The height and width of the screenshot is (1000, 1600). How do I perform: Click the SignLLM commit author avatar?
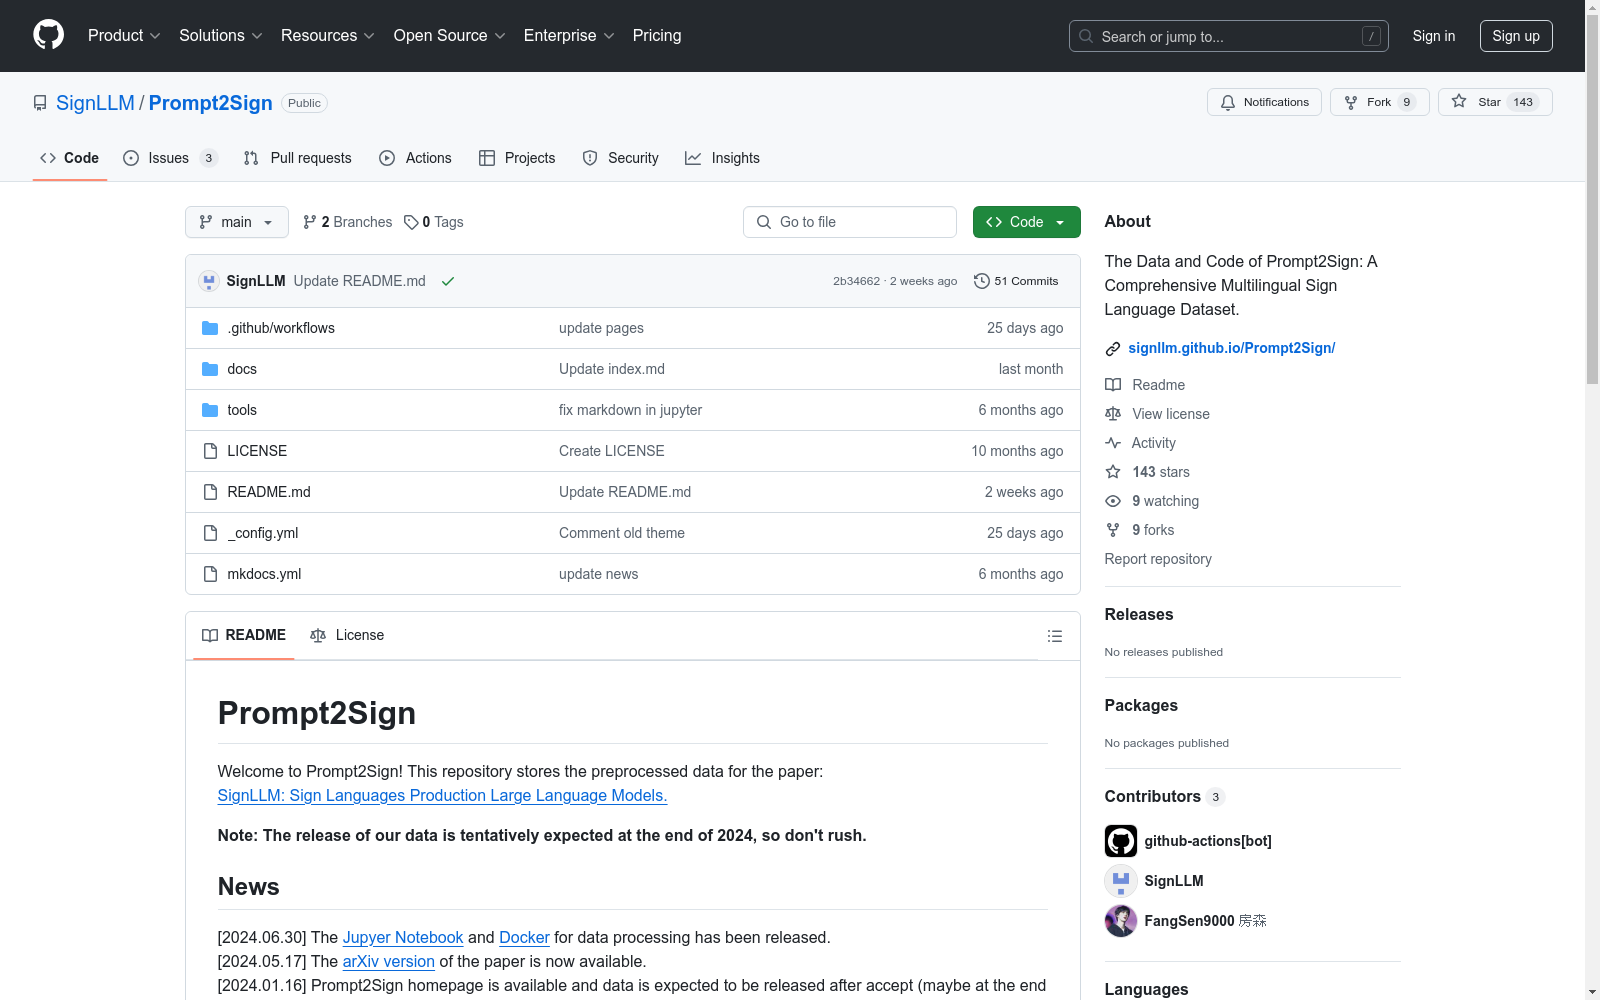tap(209, 281)
